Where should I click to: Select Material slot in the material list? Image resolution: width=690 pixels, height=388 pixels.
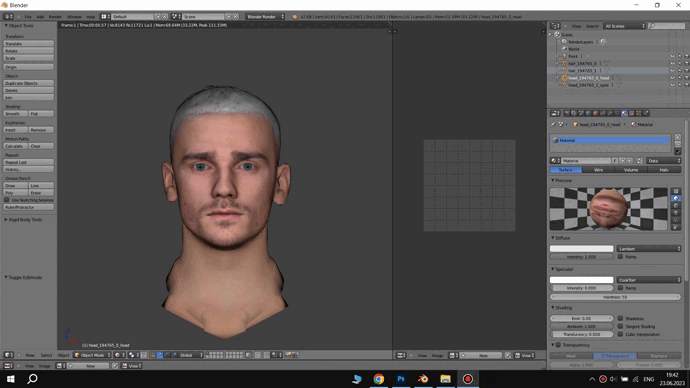click(x=610, y=140)
